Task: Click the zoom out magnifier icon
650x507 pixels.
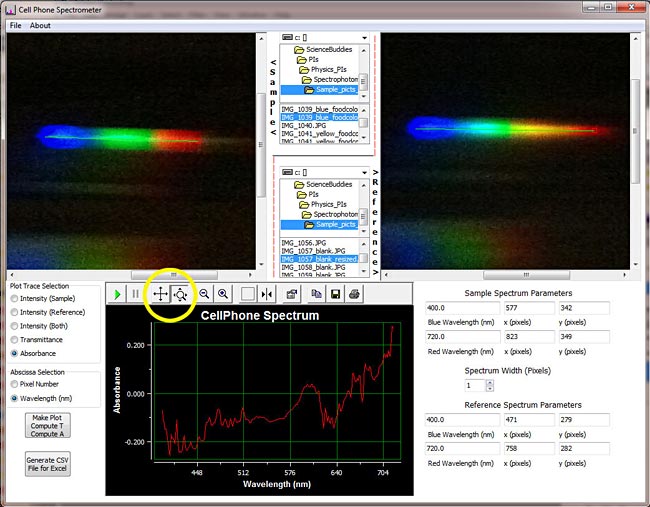Action: (204, 294)
